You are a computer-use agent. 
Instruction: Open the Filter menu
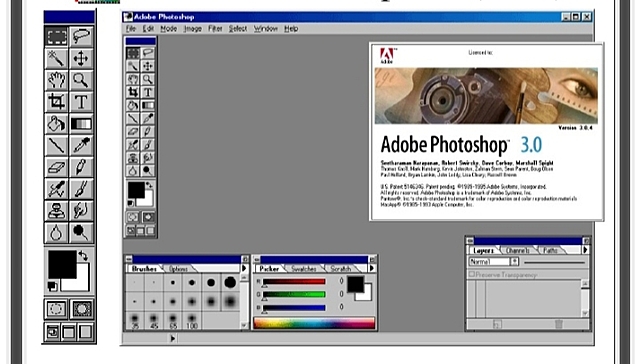[215, 29]
